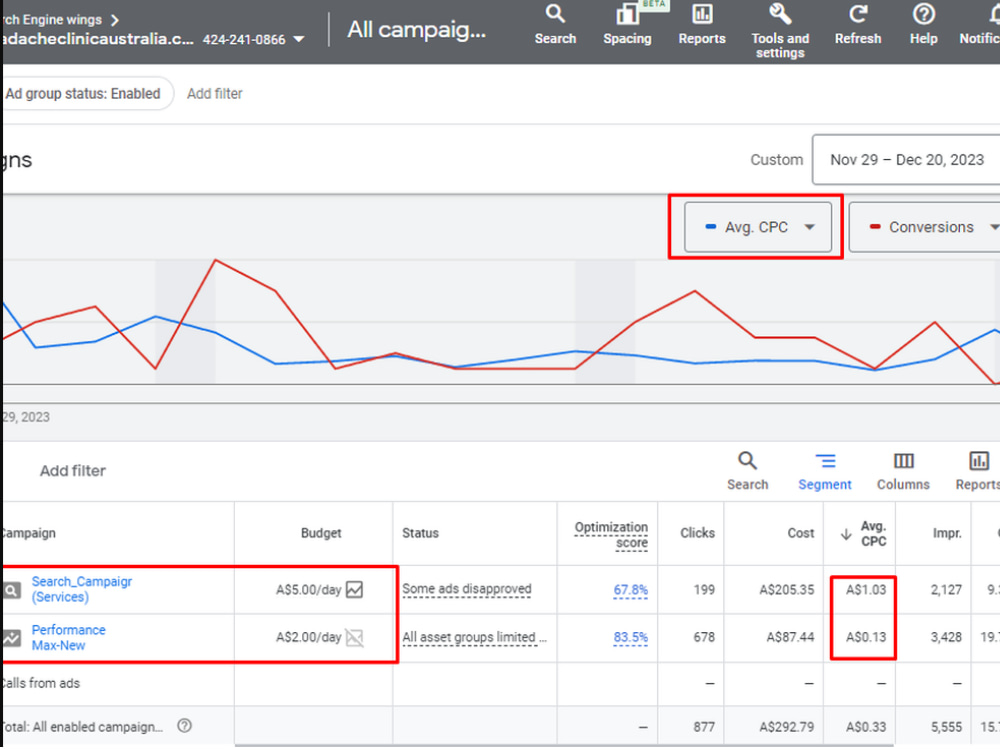Select the 2,127 impressions cell
Image resolution: width=1000 pixels, height=750 pixels.
coord(946,590)
